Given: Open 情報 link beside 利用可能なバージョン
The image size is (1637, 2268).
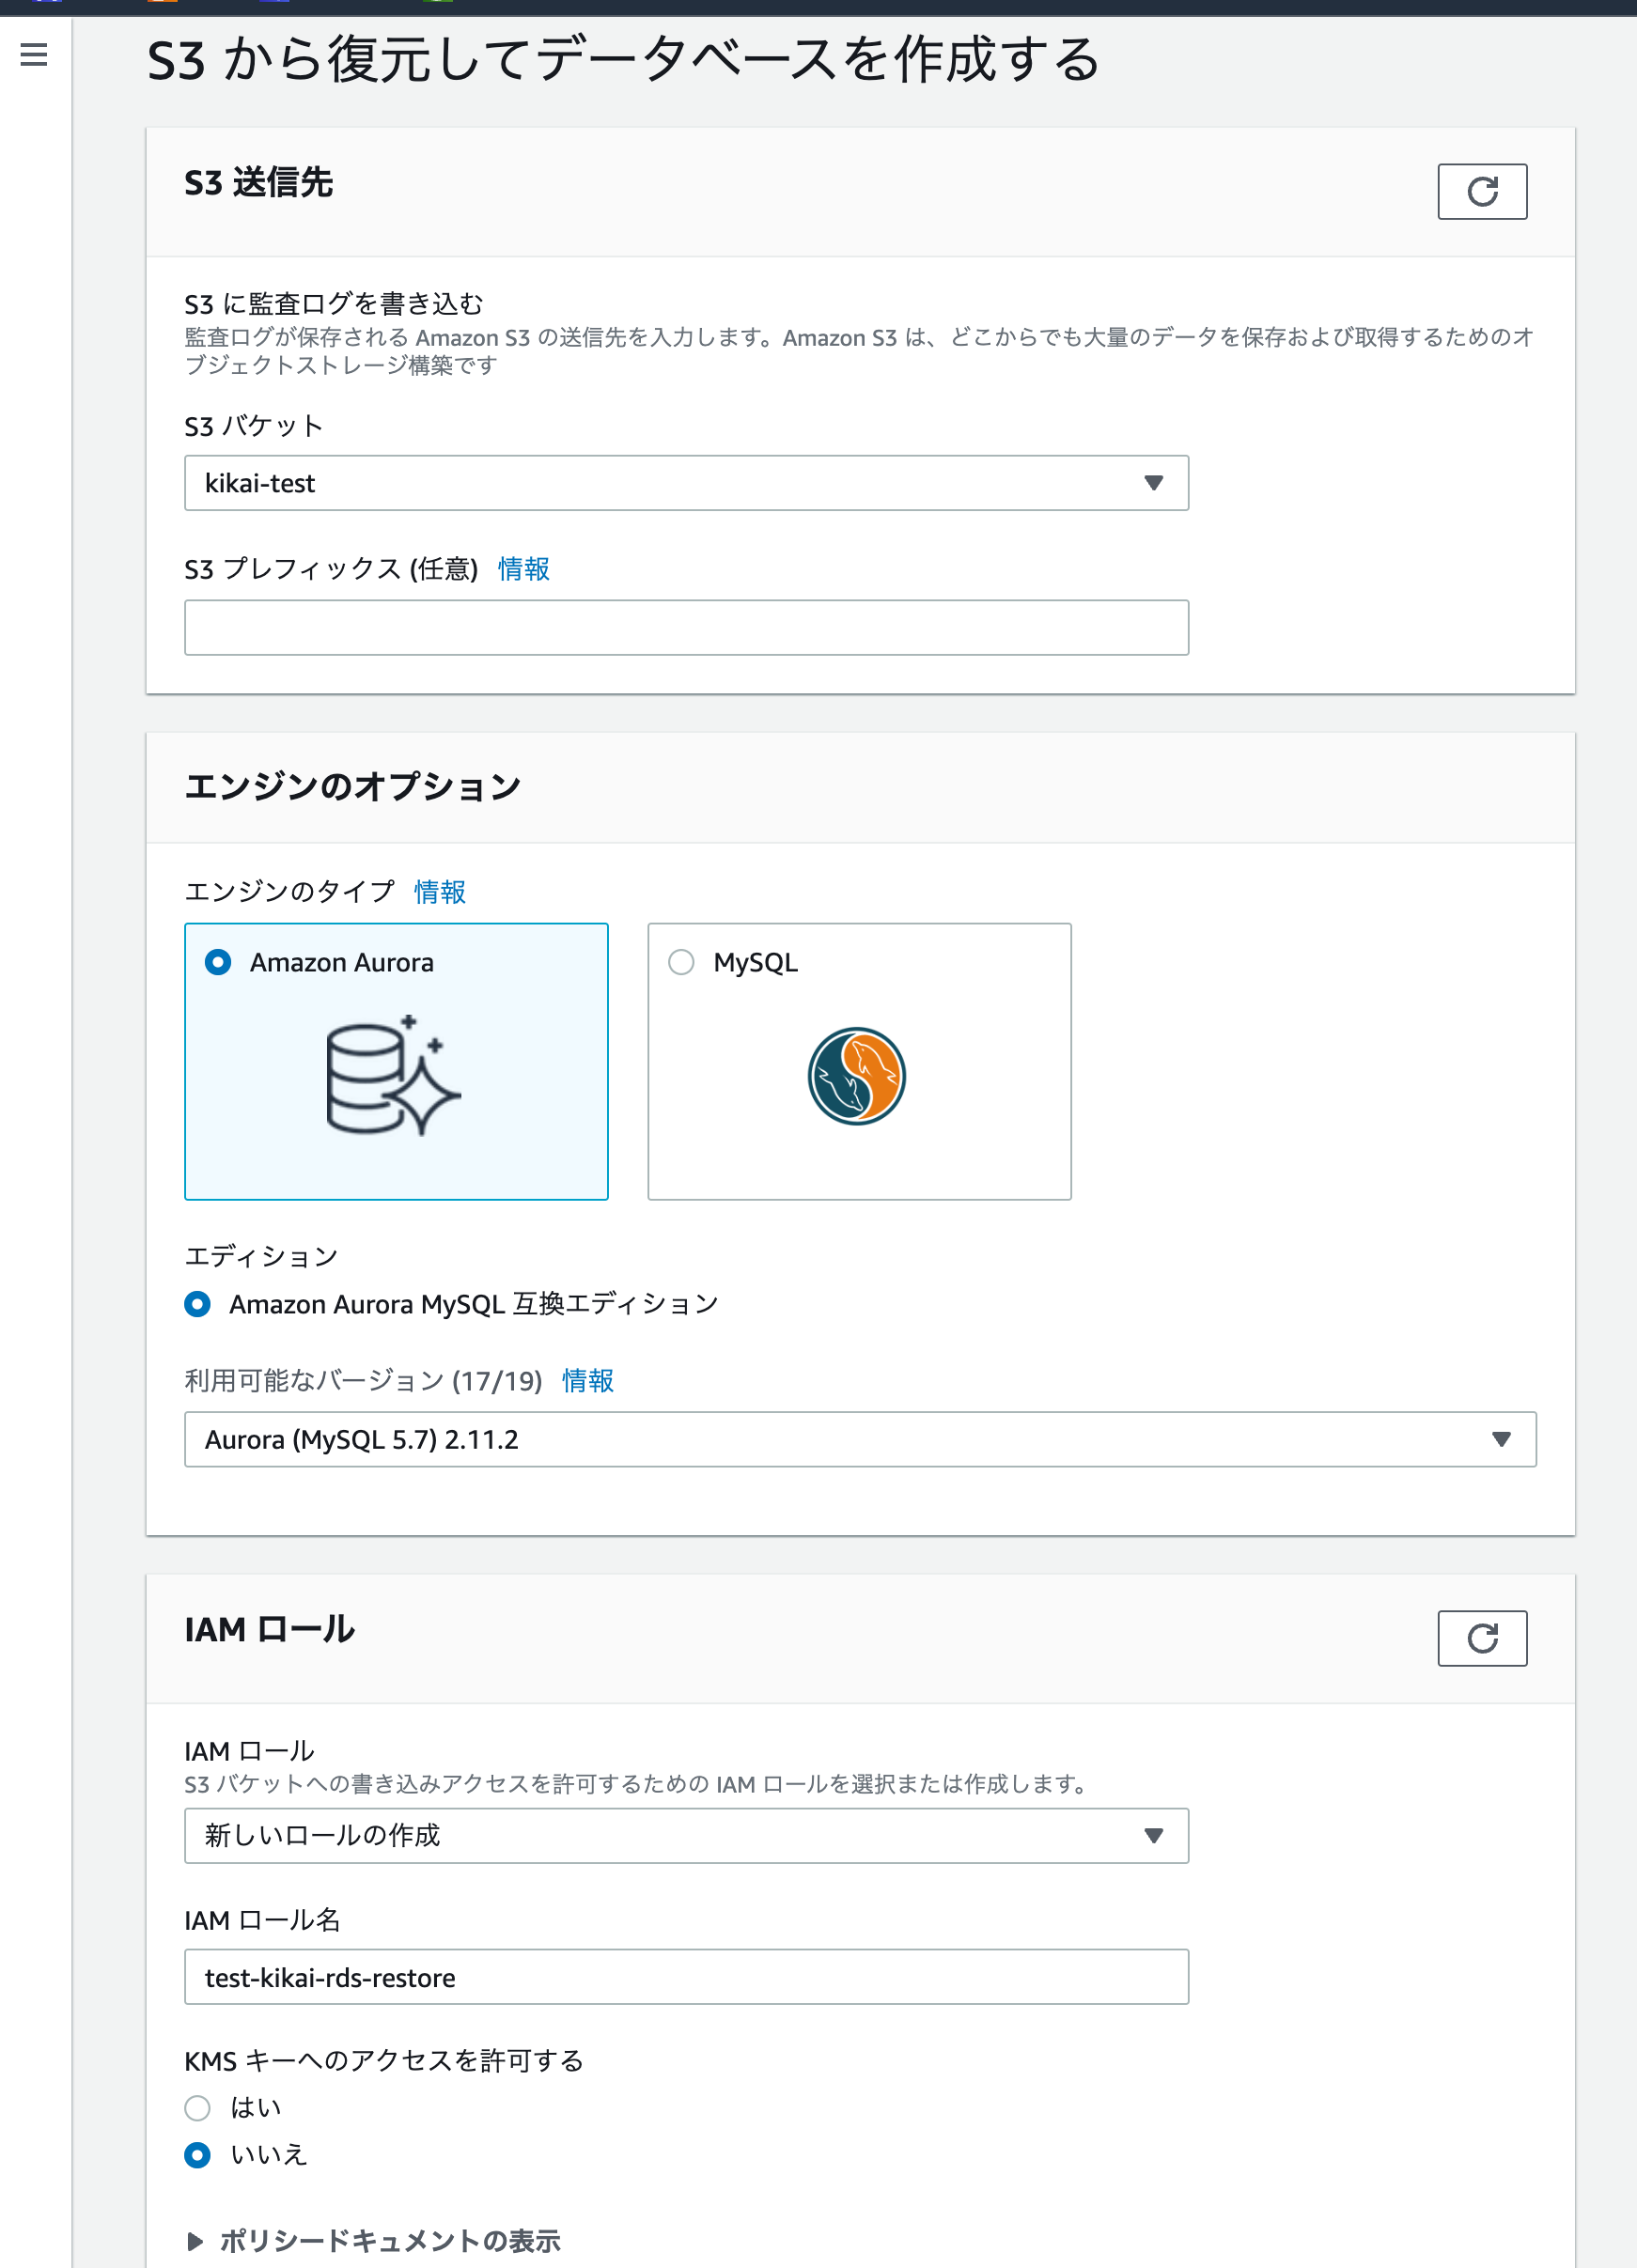Looking at the screenshot, I should pos(587,1380).
